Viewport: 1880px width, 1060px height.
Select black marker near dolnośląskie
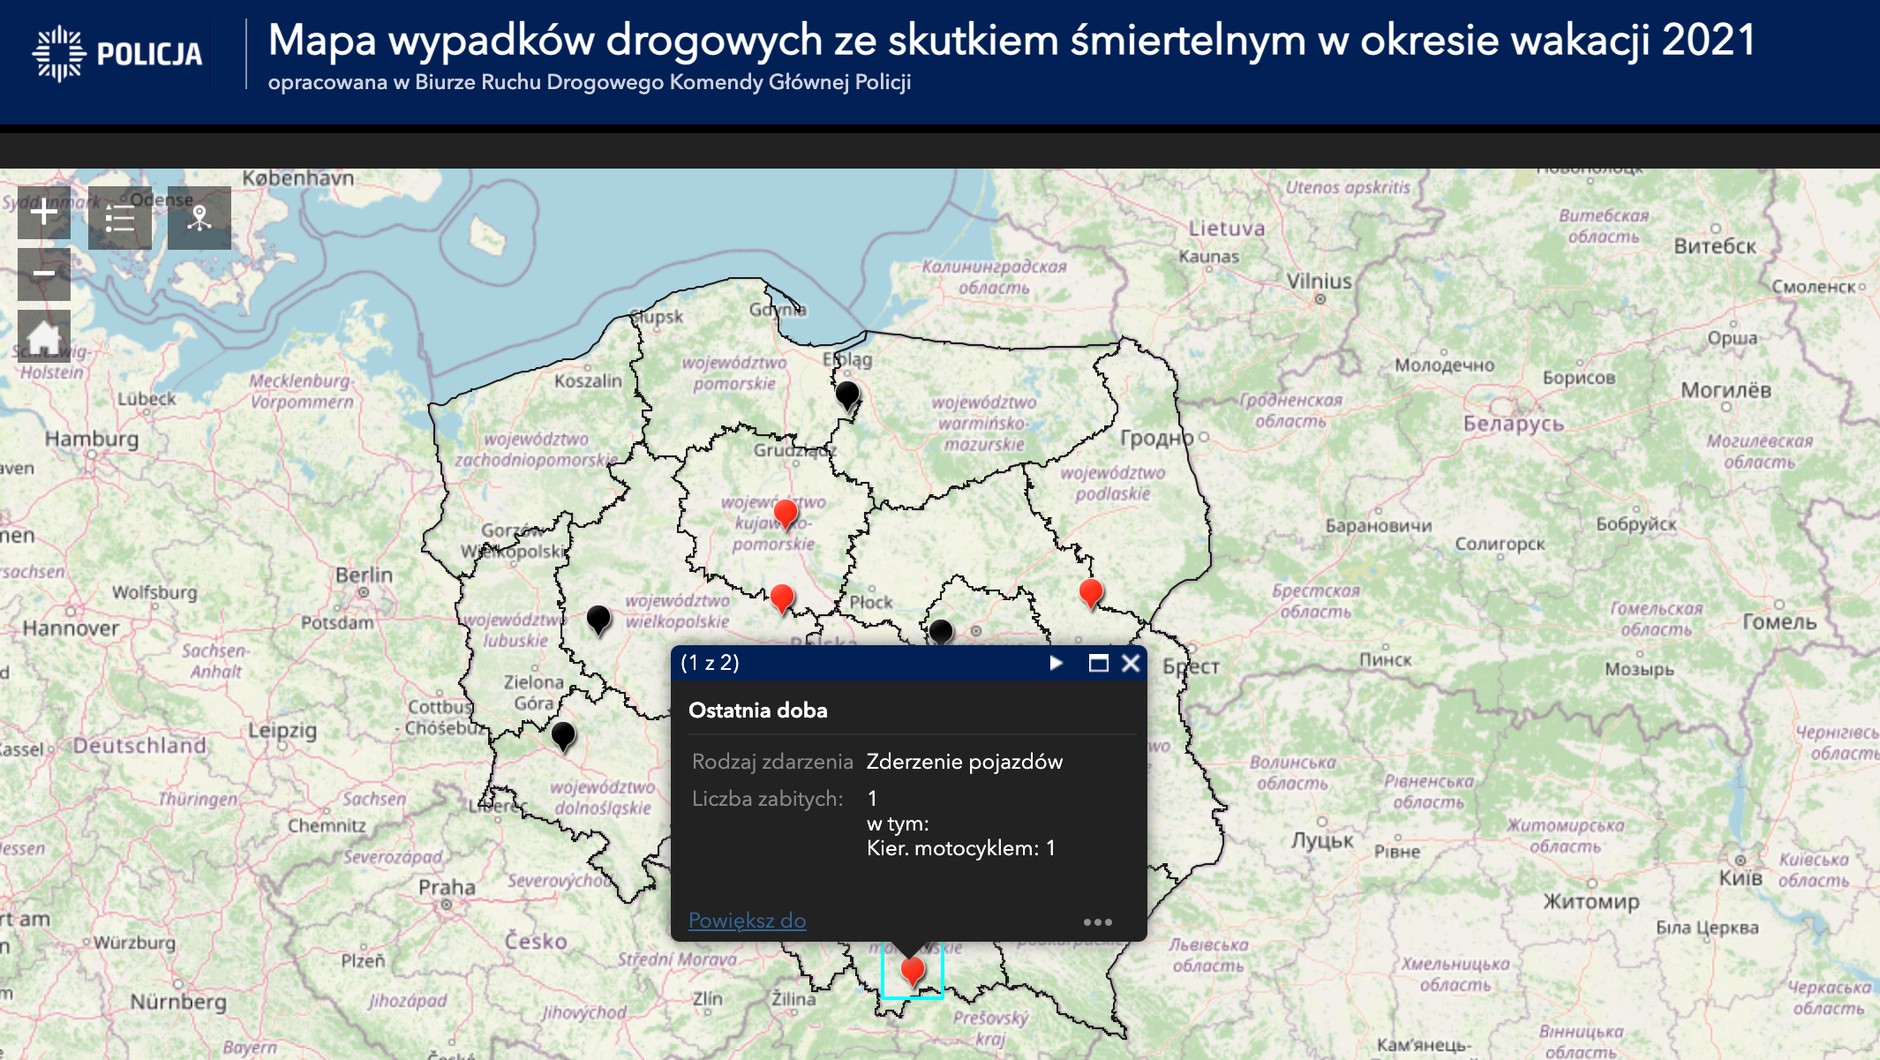tap(563, 736)
